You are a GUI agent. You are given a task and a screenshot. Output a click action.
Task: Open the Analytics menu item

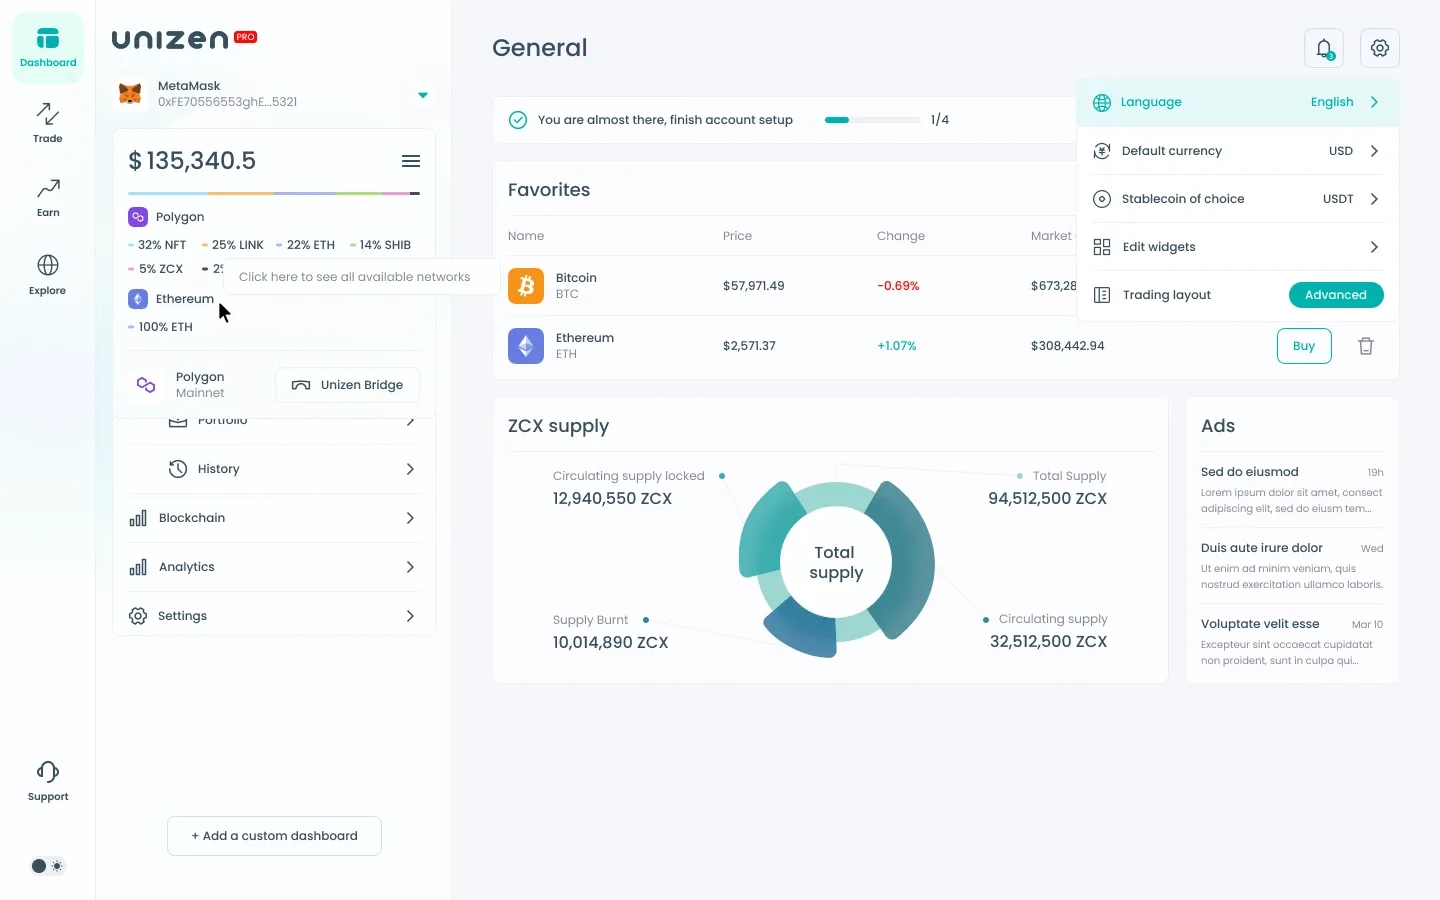pyautogui.click(x=274, y=567)
